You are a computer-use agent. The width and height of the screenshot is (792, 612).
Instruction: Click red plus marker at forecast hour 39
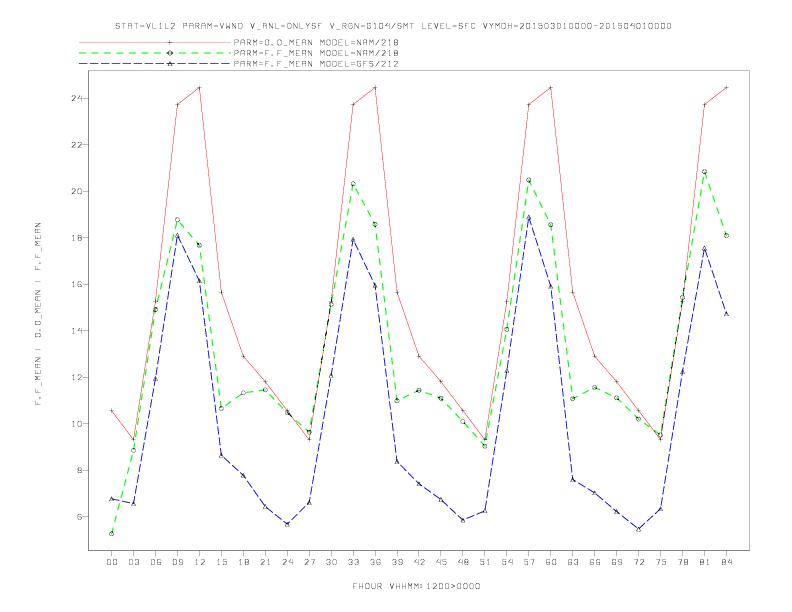397,292
